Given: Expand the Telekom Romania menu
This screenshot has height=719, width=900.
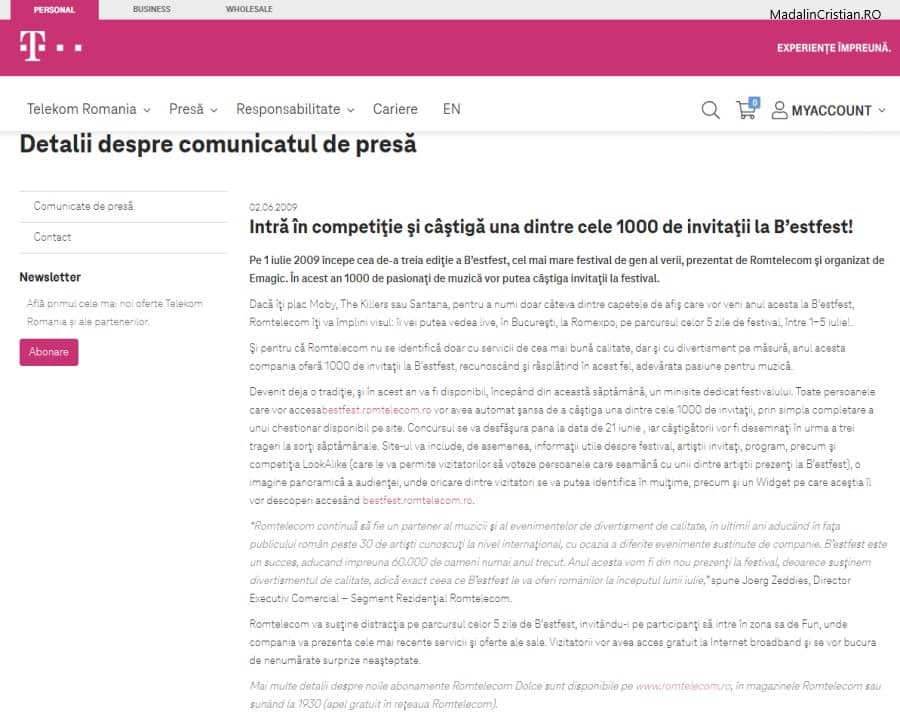Looking at the screenshot, I should [x=88, y=109].
